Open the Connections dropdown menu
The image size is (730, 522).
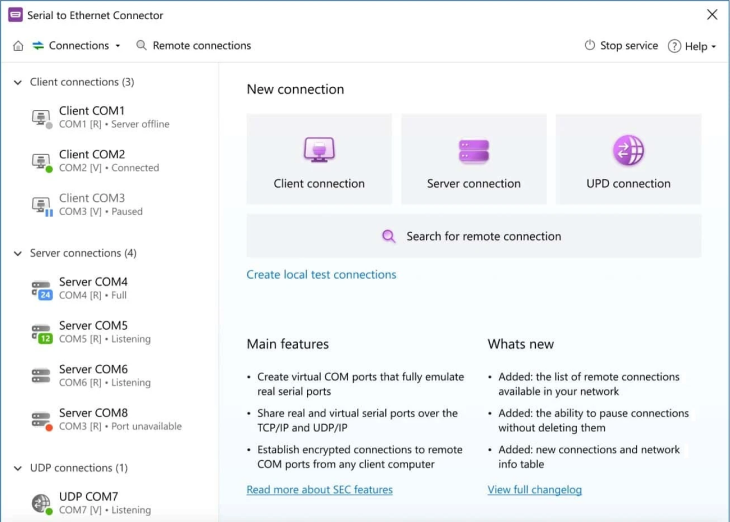[x=78, y=46]
